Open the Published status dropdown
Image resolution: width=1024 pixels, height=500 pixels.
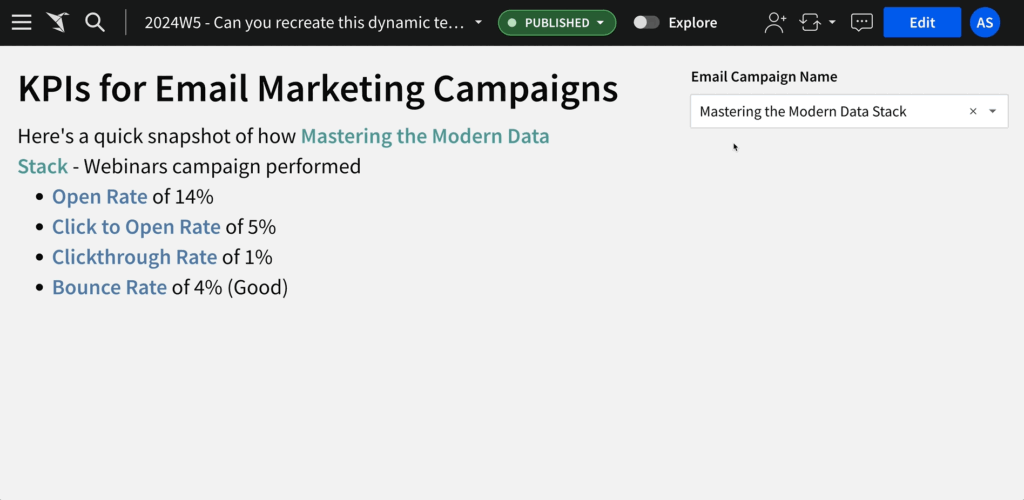[x=556, y=22]
